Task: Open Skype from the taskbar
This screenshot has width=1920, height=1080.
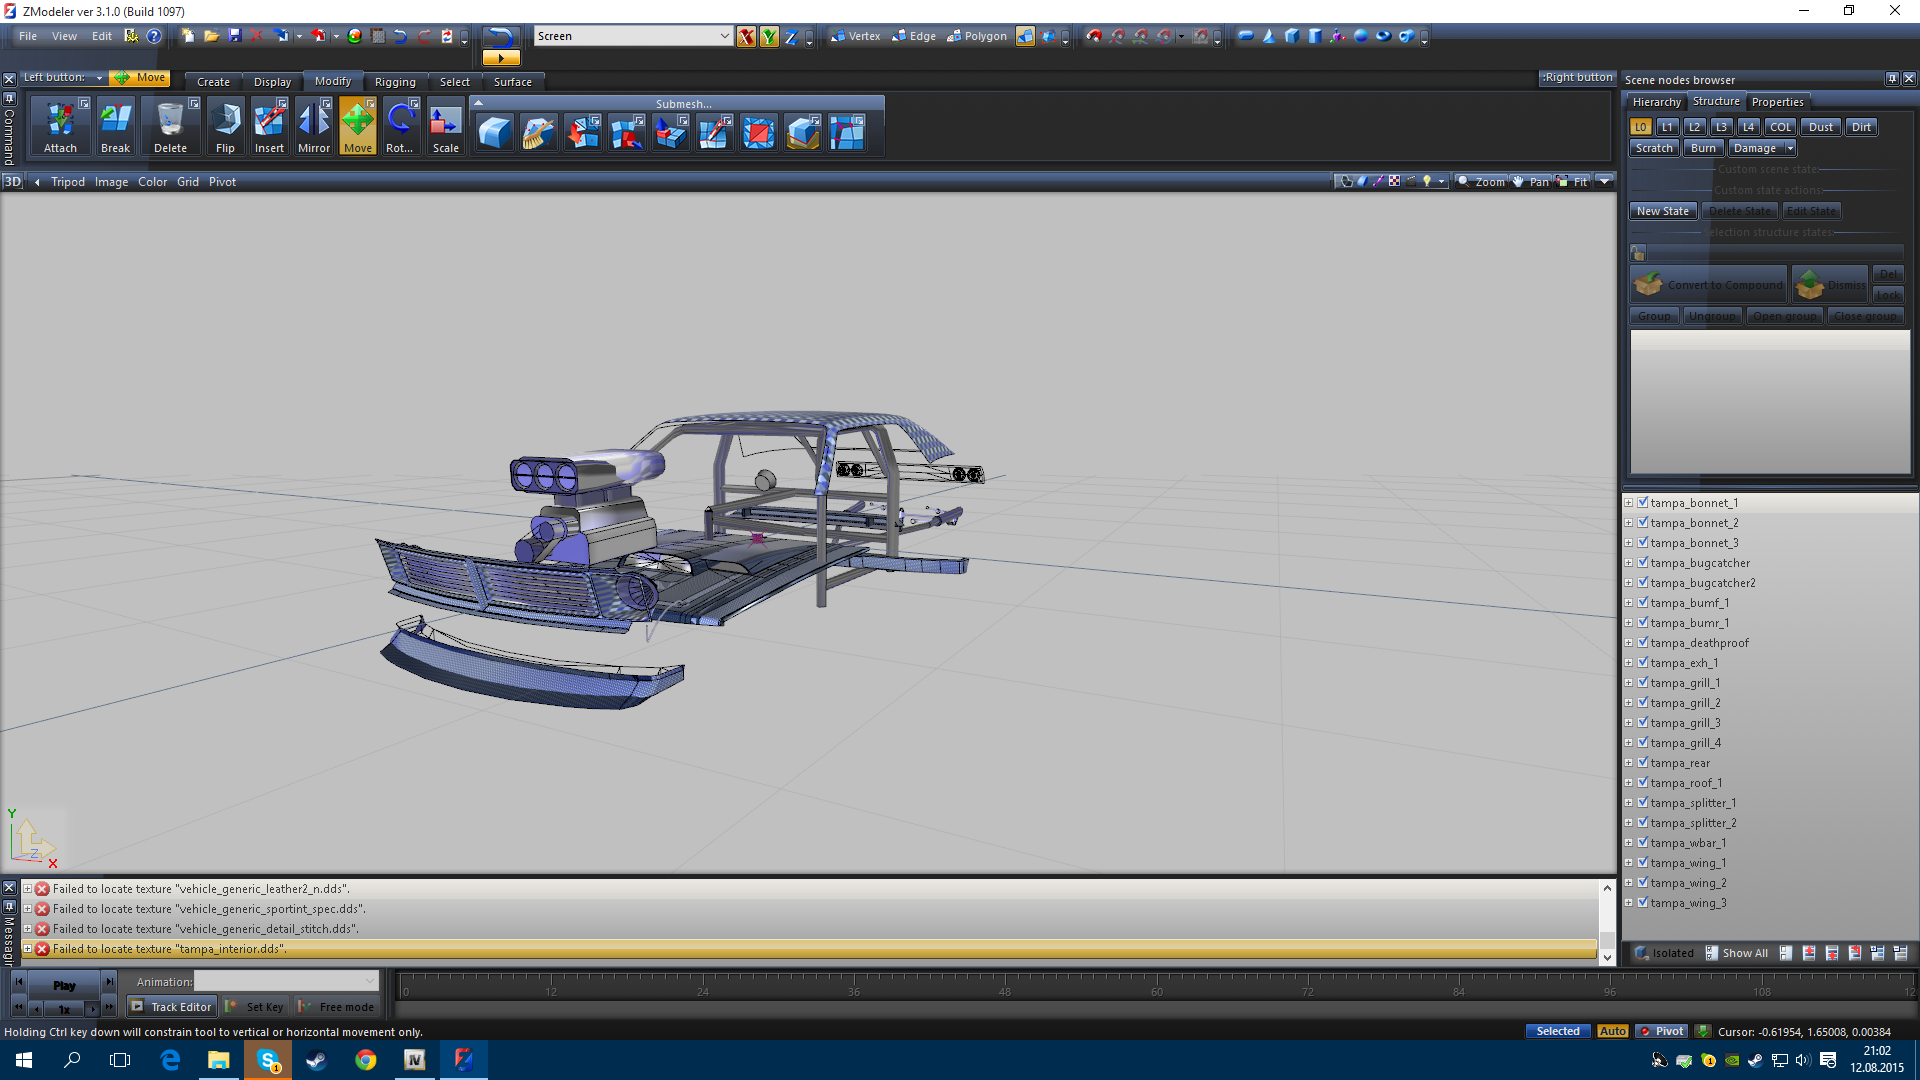Action: (x=268, y=1060)
